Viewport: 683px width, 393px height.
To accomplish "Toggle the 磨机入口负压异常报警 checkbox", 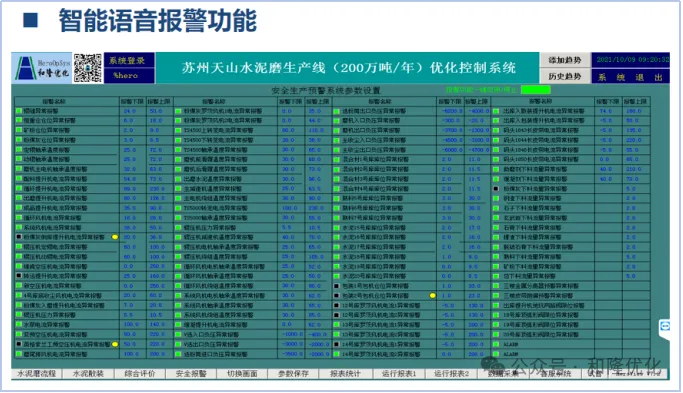I will click(336, 120).
